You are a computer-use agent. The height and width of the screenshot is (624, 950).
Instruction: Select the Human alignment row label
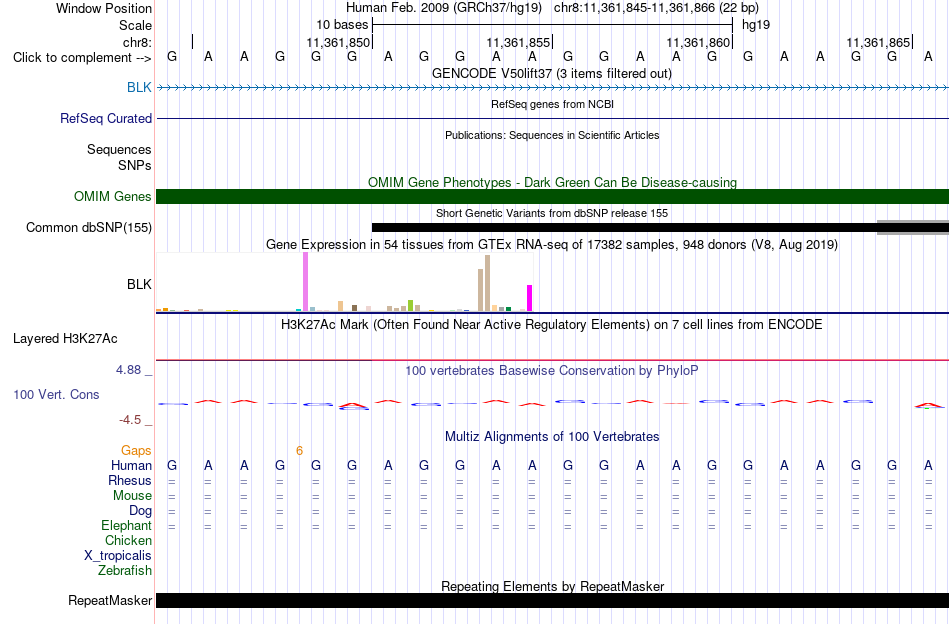point(131,465)
